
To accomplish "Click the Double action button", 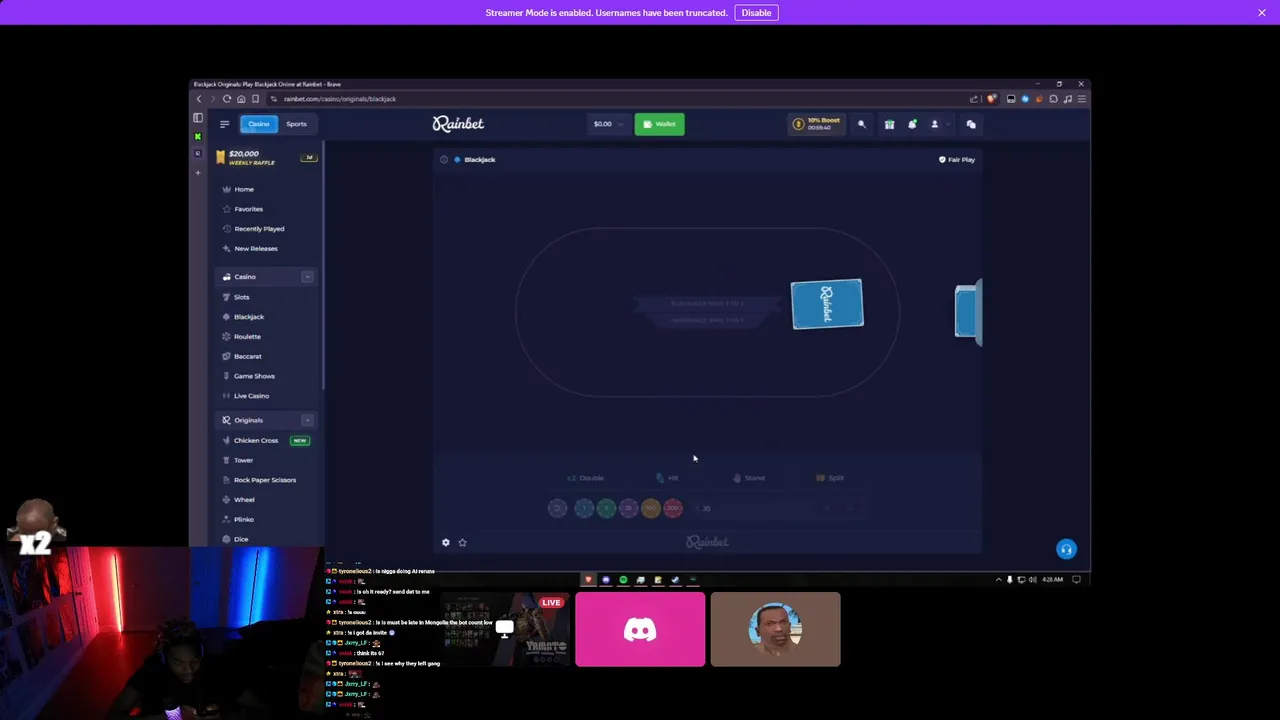I will 585,478.
